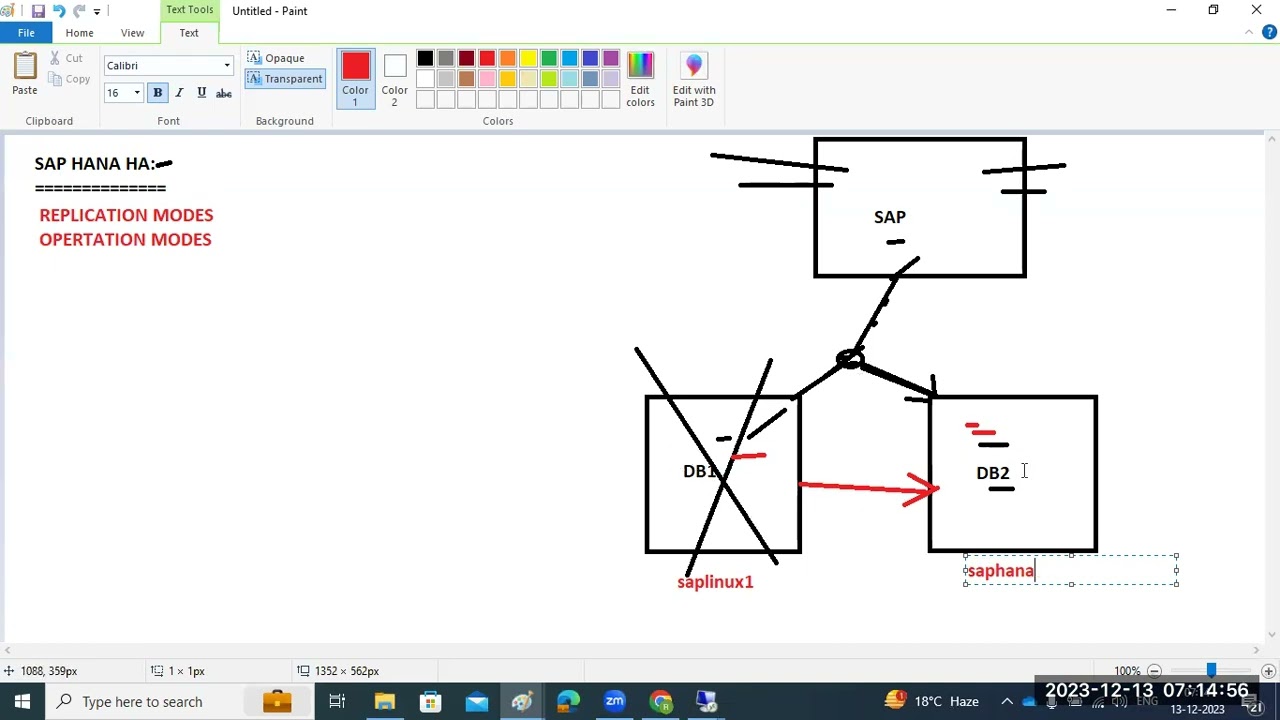1280x720 pixels.
Task: Click the zoom in plus button
Action: [x=1268, y=671]
